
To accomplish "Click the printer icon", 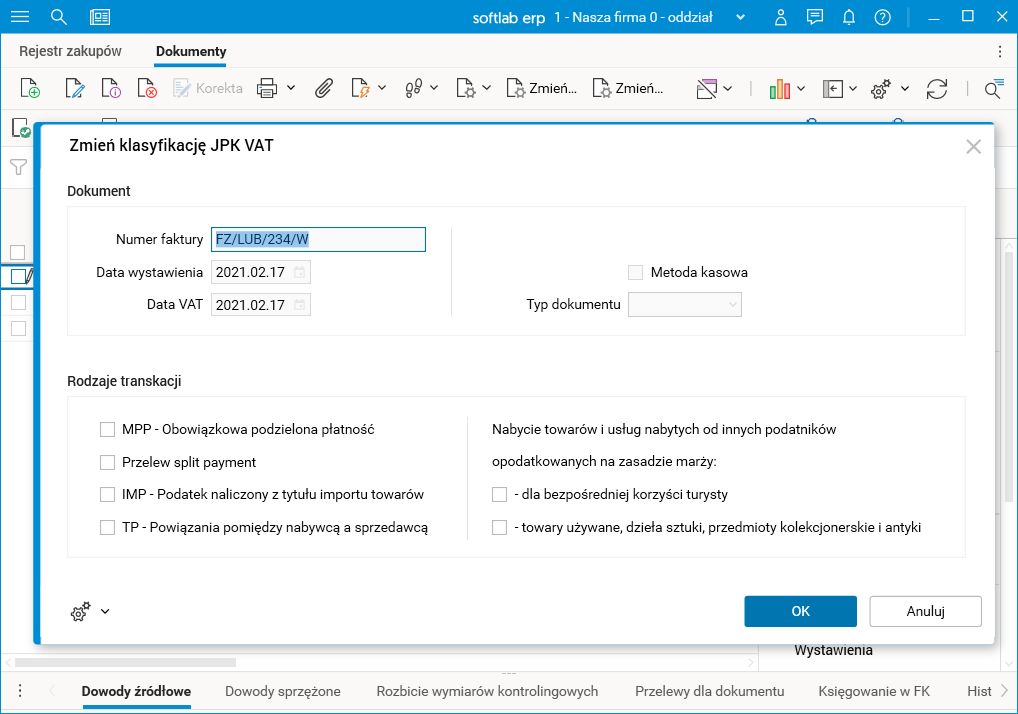I will 267,88.
